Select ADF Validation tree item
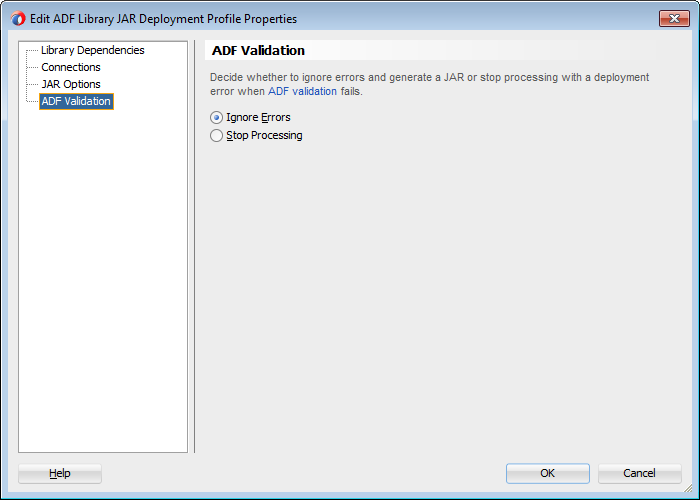The width and height of the screenshot is (700, 500). 76,101
